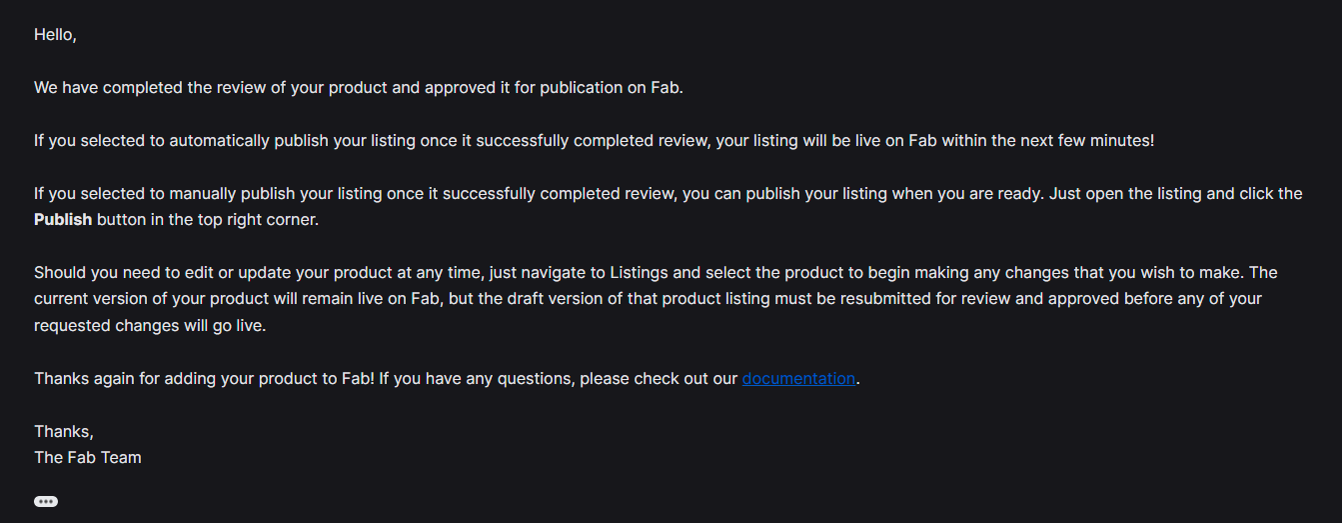Click the line "requested changes will go live."
This screenshot has width=1342, height=523.
pos(150,325)
